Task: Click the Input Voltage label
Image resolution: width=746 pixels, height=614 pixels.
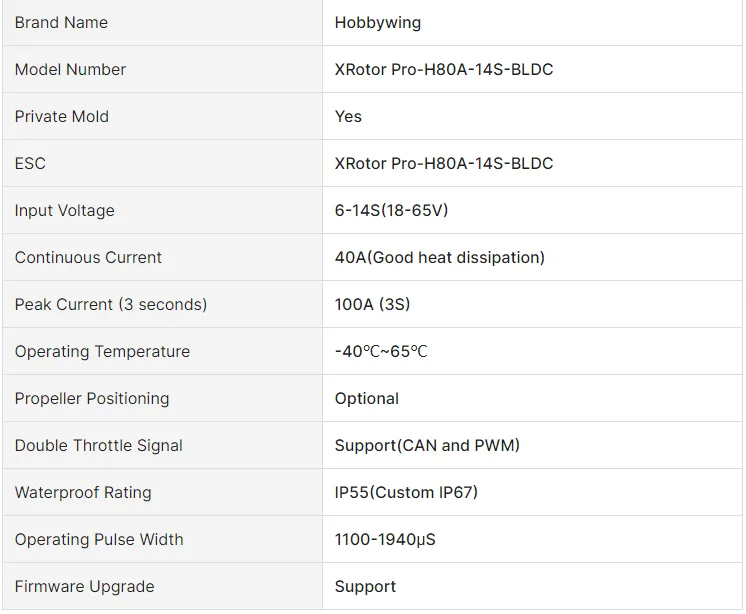Action: point(65,211)
